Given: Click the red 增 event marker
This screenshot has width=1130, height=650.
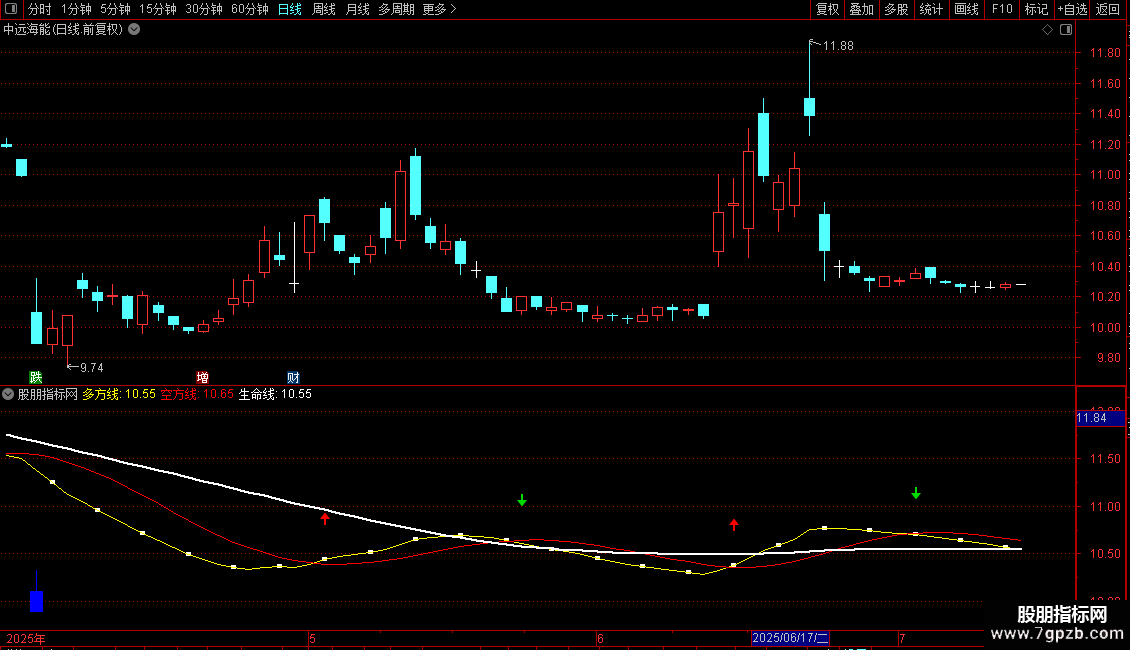Looking at the screenshot, I should click(x=203, y=378).
